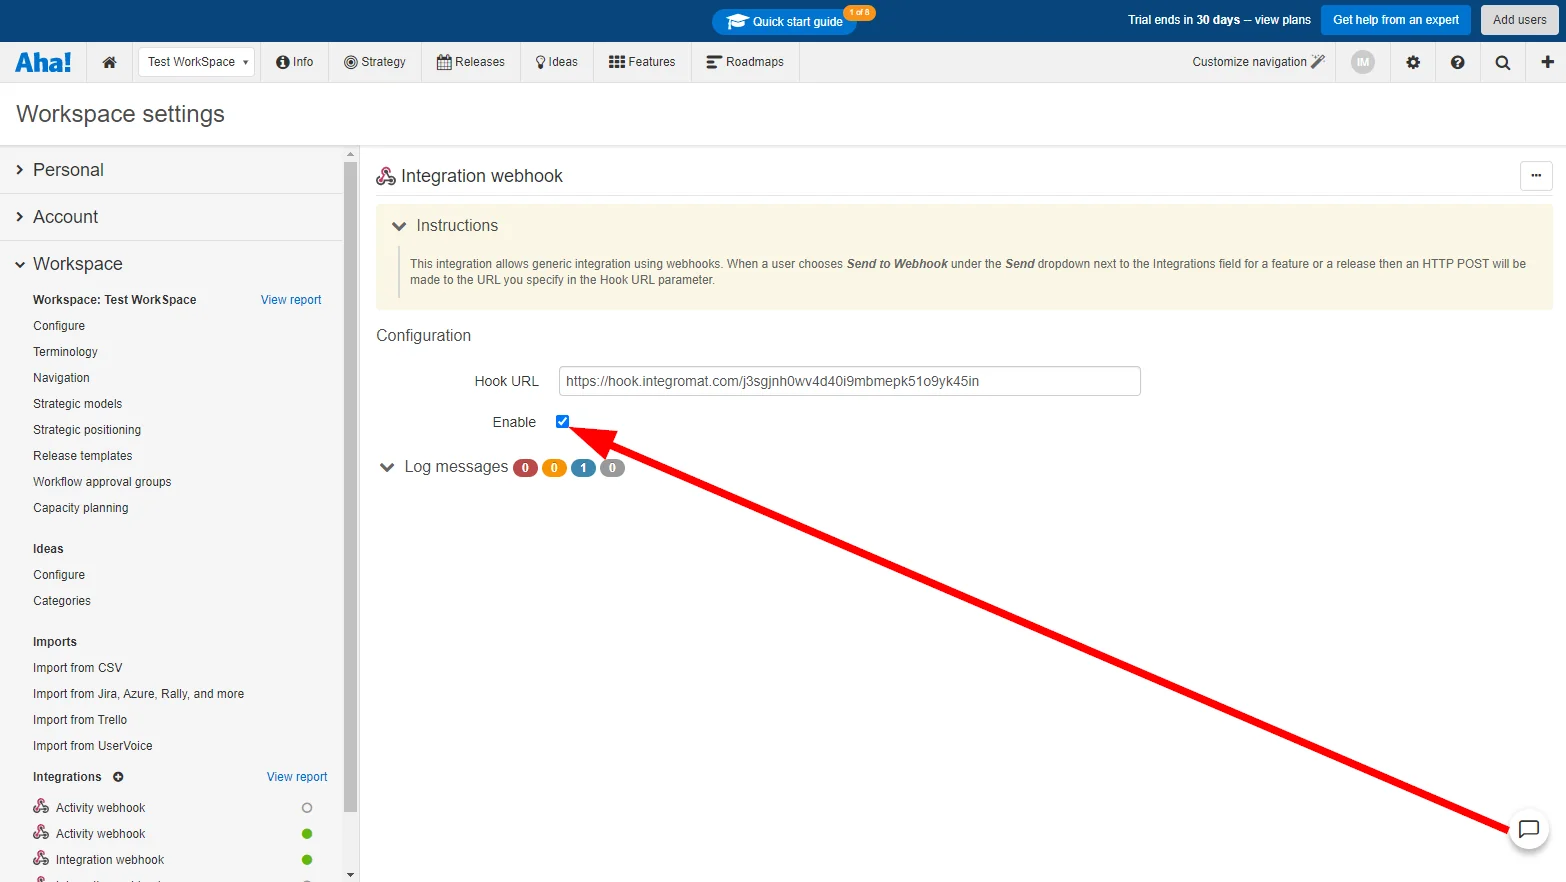This screenshot has width=1566, height=882.
Task: Open workspace Configure settings
Action: point(59,326)
